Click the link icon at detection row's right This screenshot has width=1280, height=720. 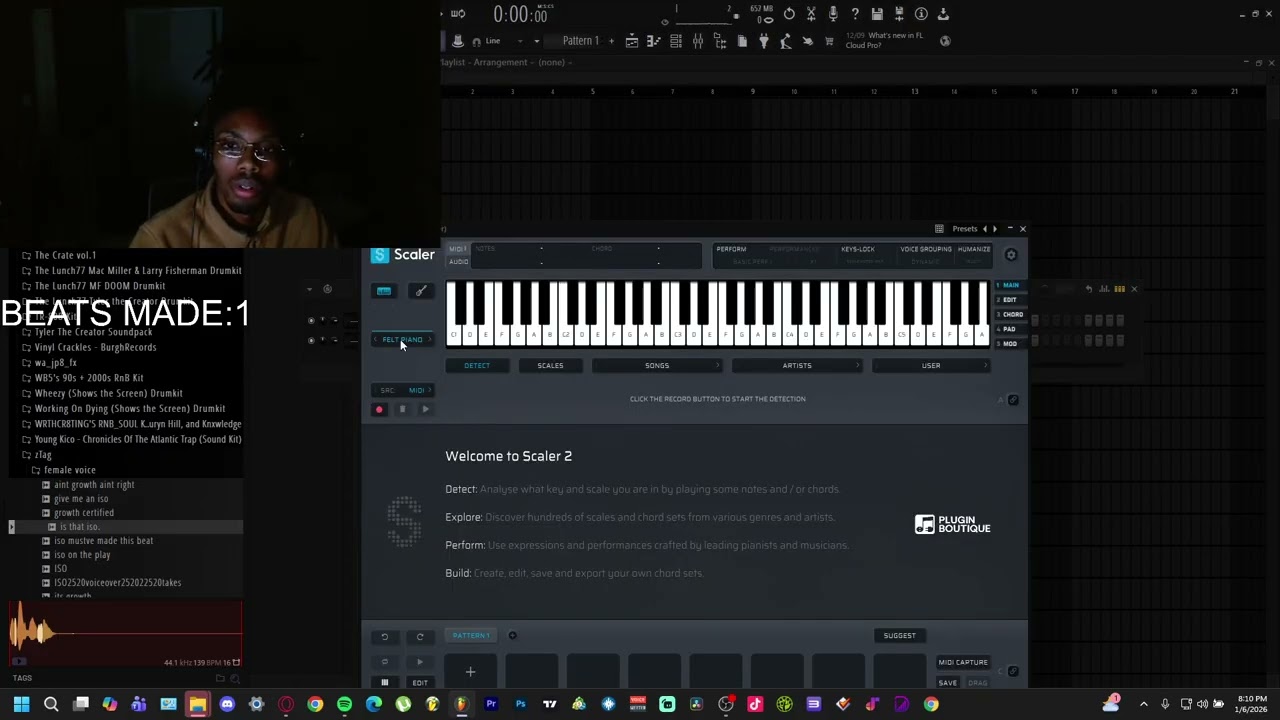(1013, 400)
